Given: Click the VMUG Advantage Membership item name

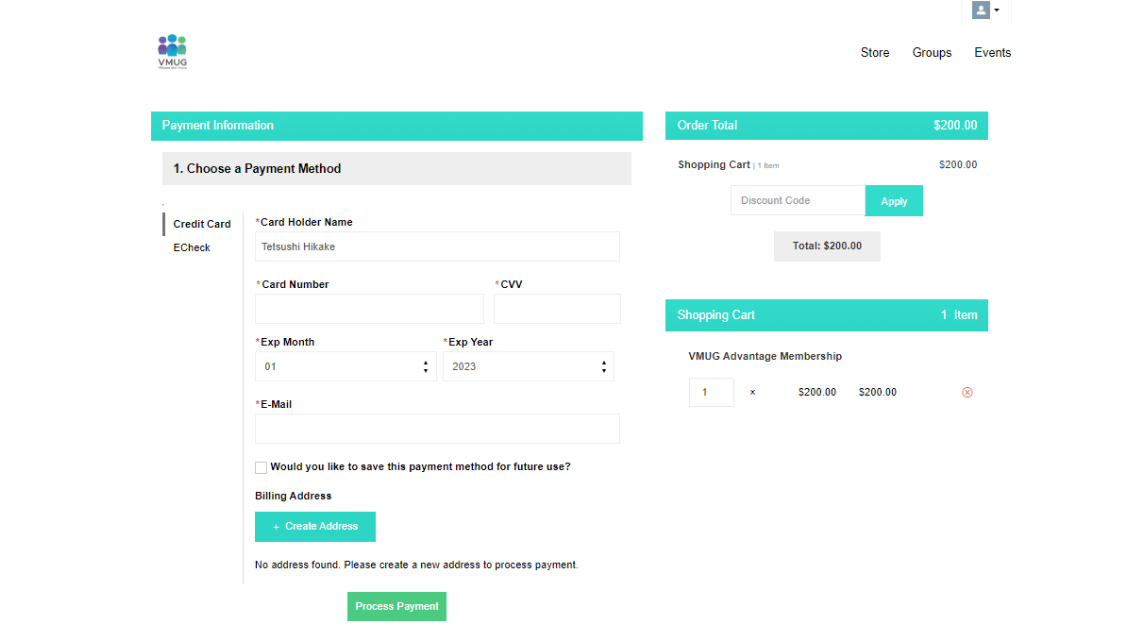Looking at the screenshot, I should click(765, 356).
